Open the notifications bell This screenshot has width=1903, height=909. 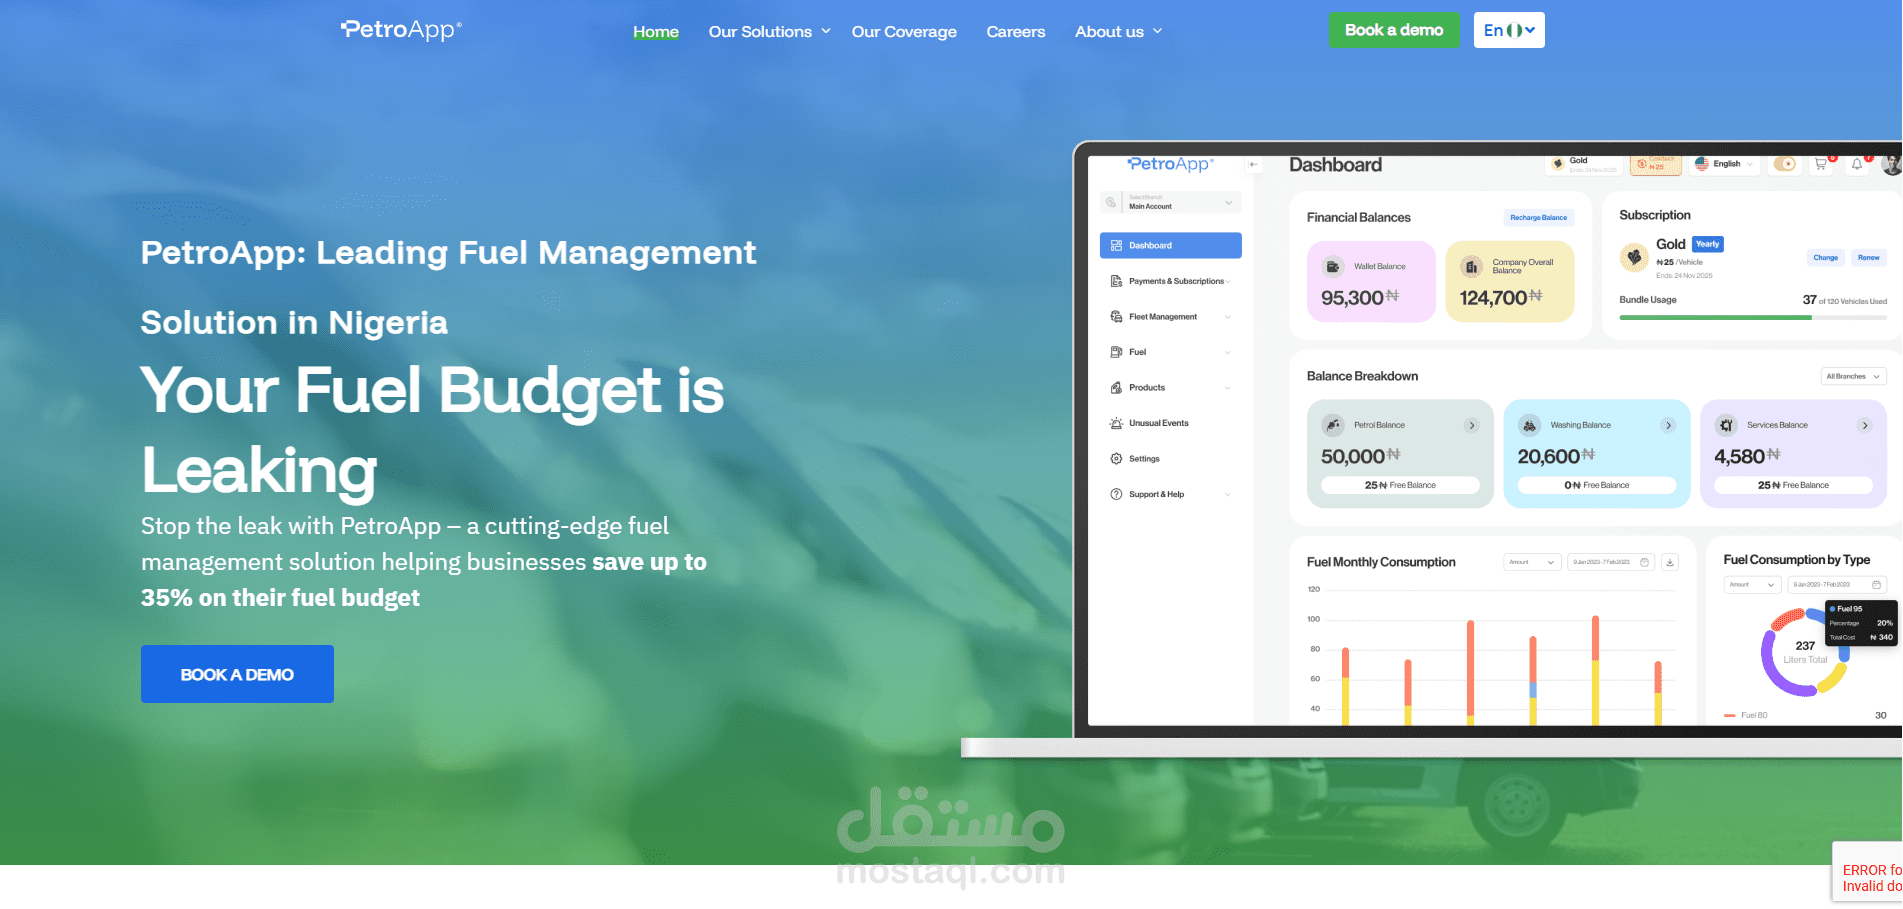[x=1857, y=164]
